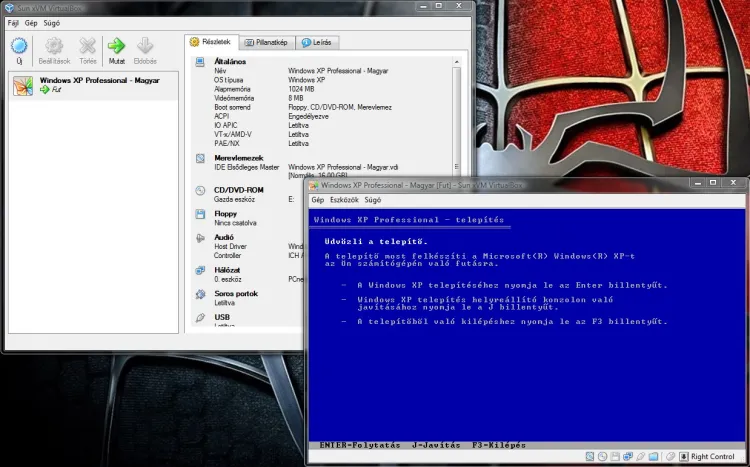
Task: Open the Audió section heading link
Action: click(223, 237)
